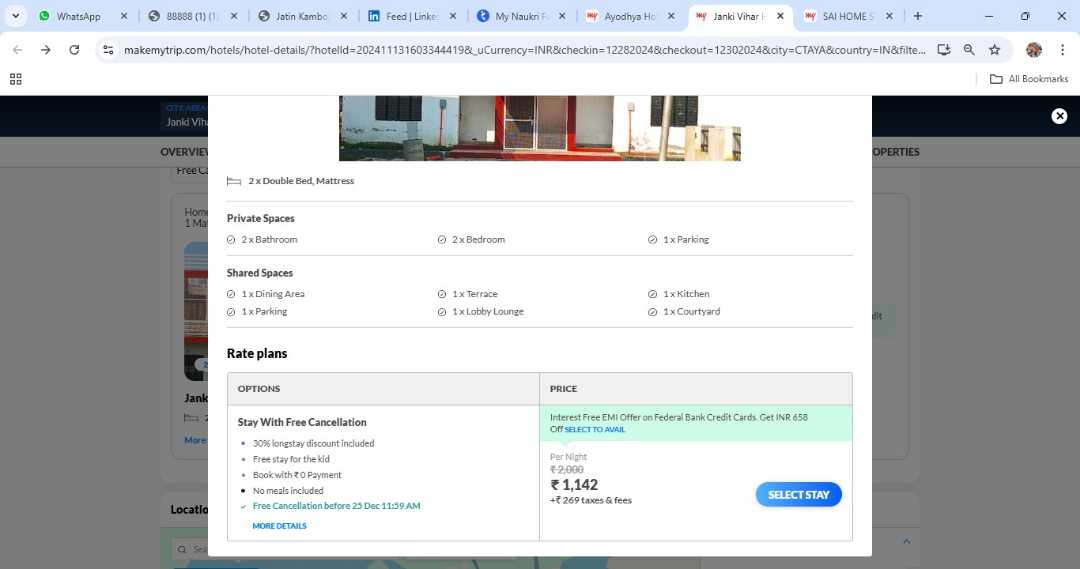Click the 1 x Courtyard check icon
The height and width of the screenshot is (569, 1080).
point(652,312)
